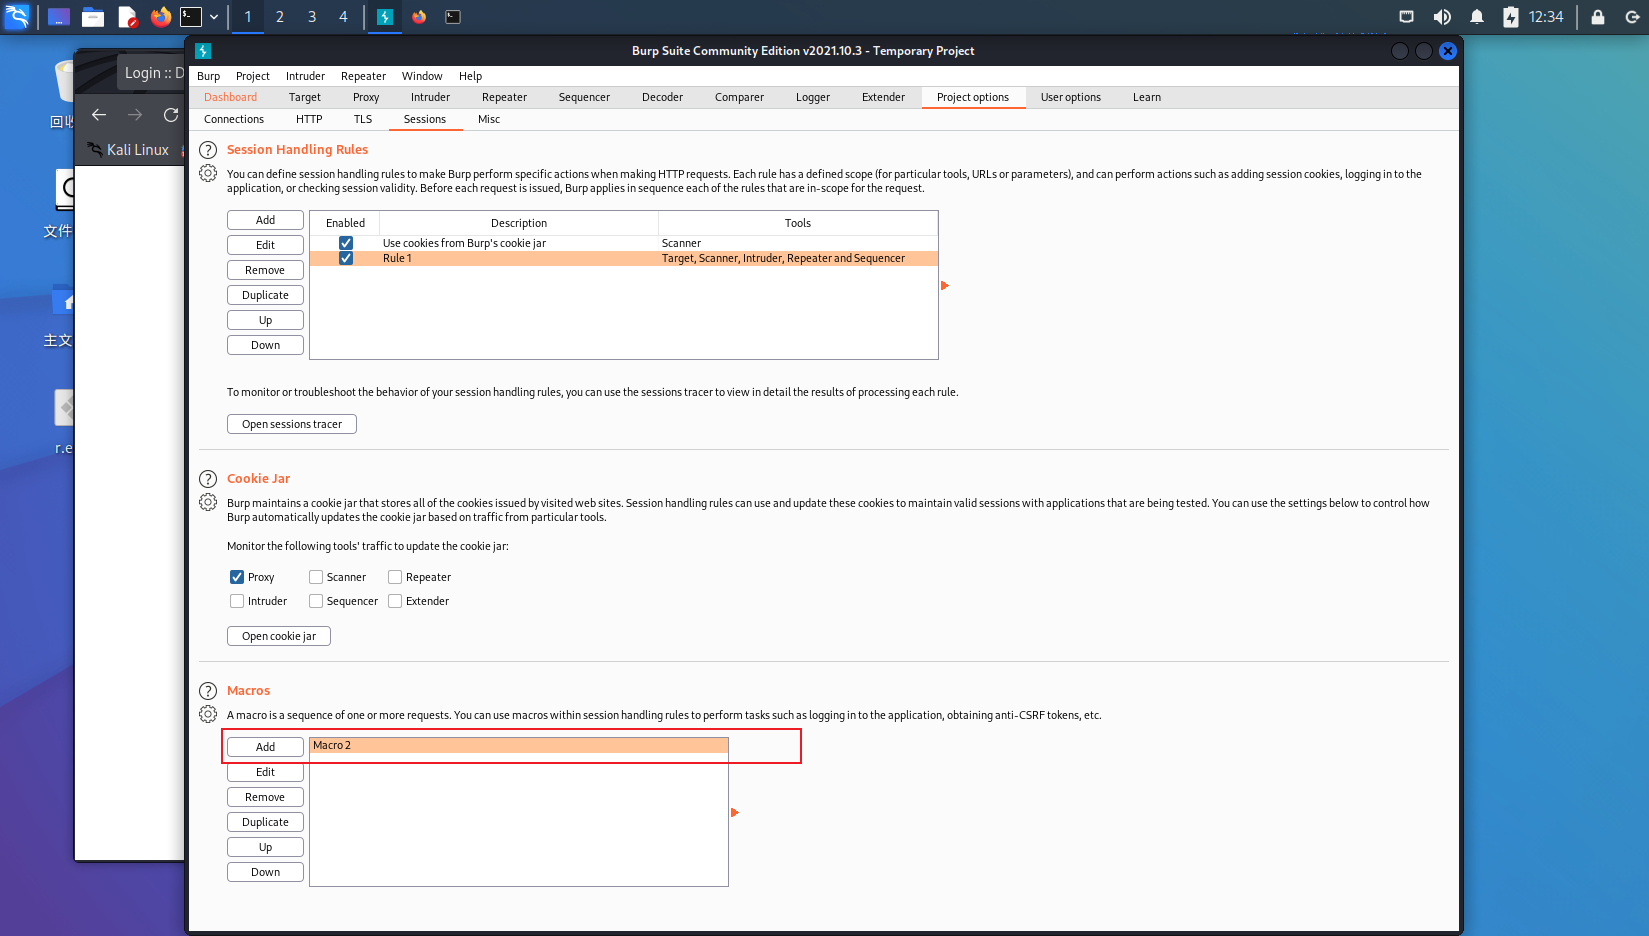Open Session Handling Rules help icon
Image resolution: width=1649 pixels, height=936 pixels.
(208, 150)
